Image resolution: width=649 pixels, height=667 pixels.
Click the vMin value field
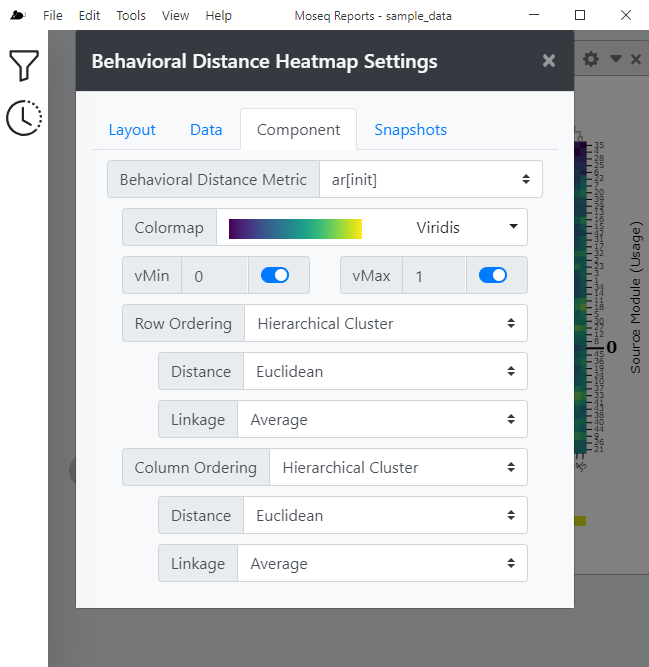(x=215, y=275)
